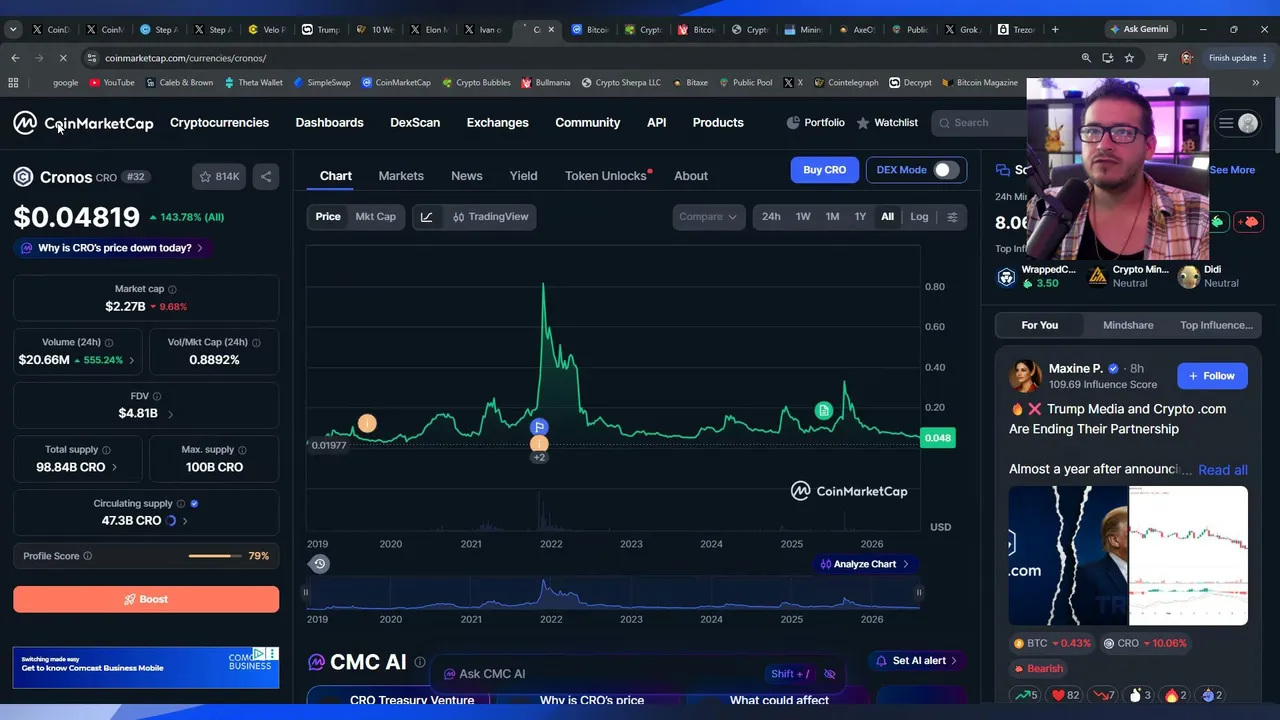
Task: Expand Volume (24h) details arrow
Action: 131,360
